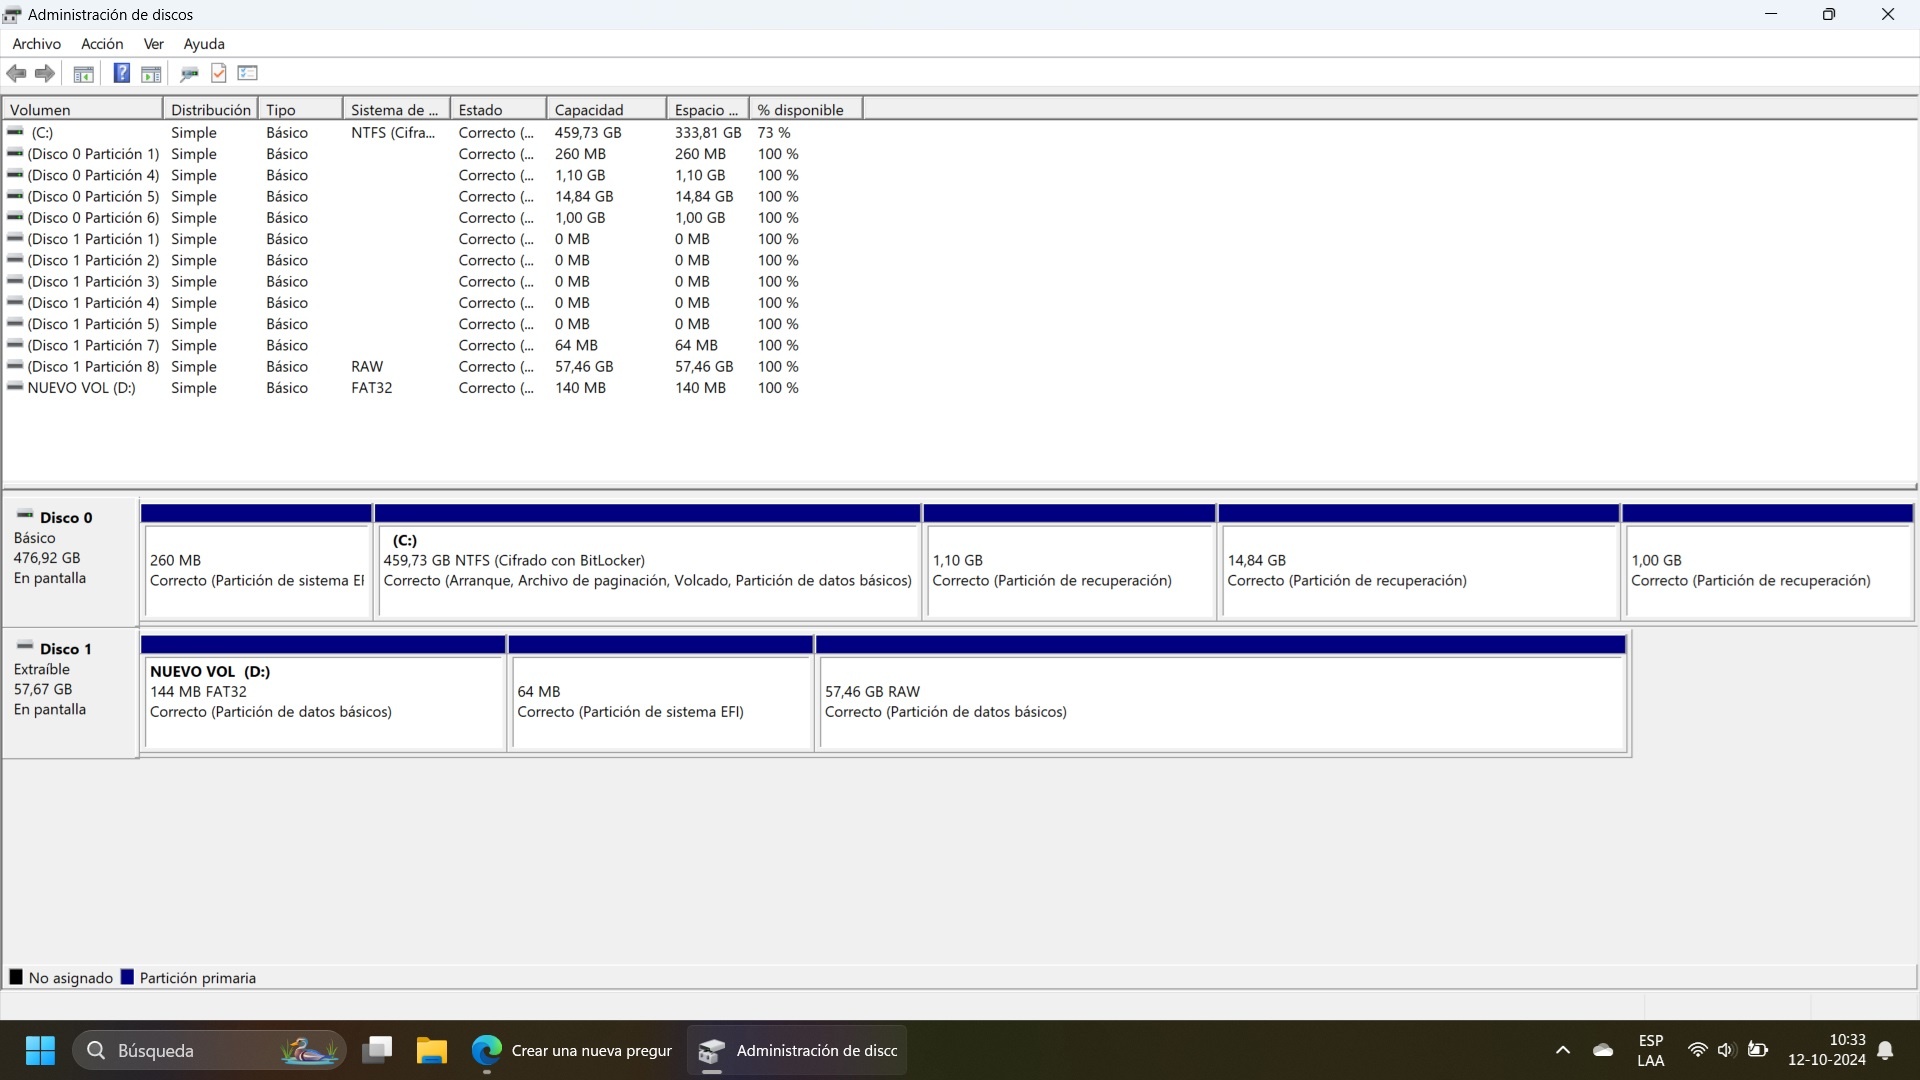Open the Archivo menu

click(x=36, y=44)
